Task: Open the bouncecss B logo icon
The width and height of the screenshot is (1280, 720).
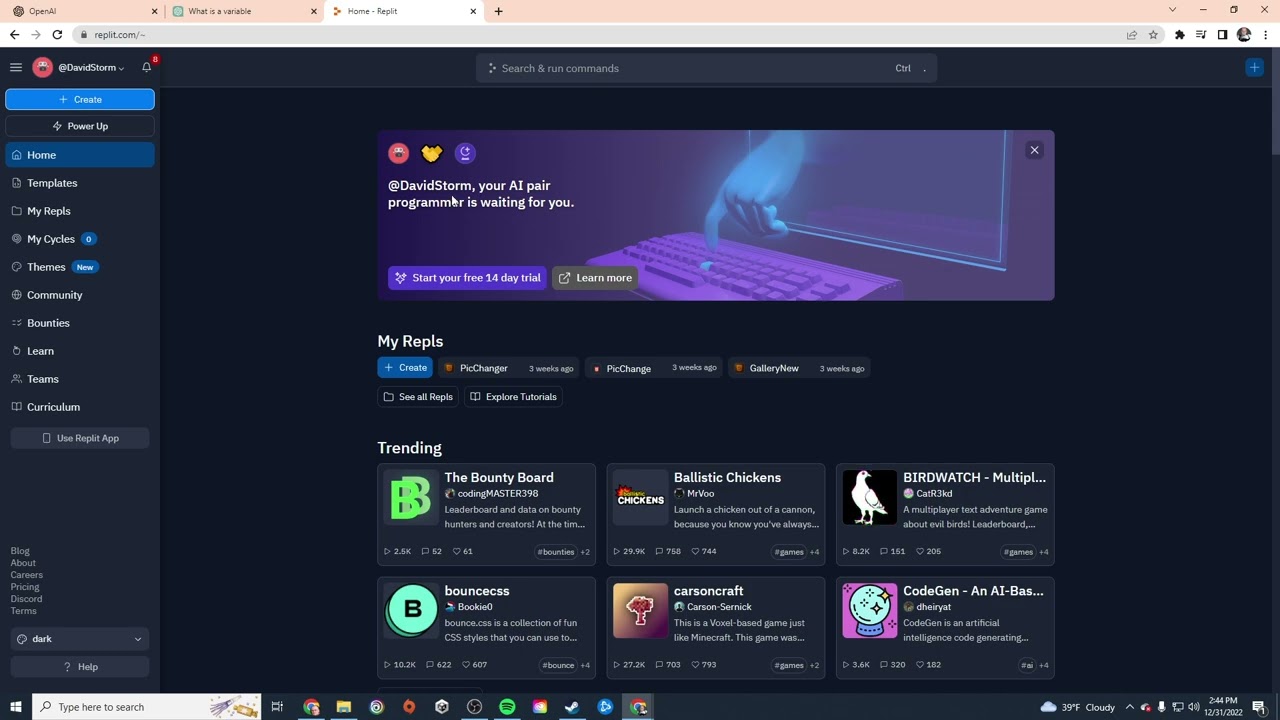Action: (411, 610)
